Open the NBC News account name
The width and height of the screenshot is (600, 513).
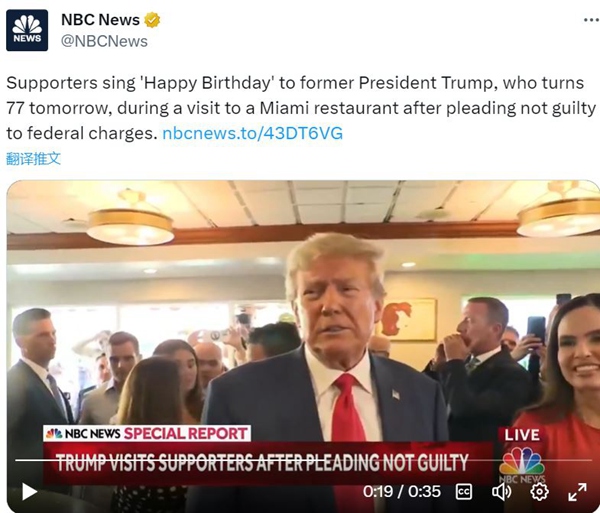click(x=100, y=20)
